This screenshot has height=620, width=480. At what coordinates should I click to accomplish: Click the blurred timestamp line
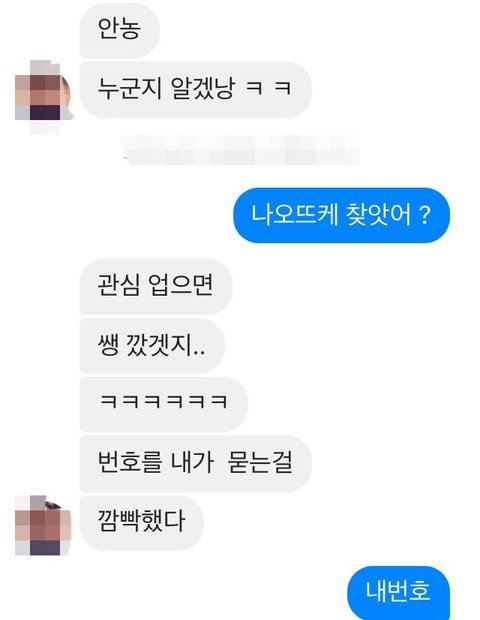click(240, 149)
